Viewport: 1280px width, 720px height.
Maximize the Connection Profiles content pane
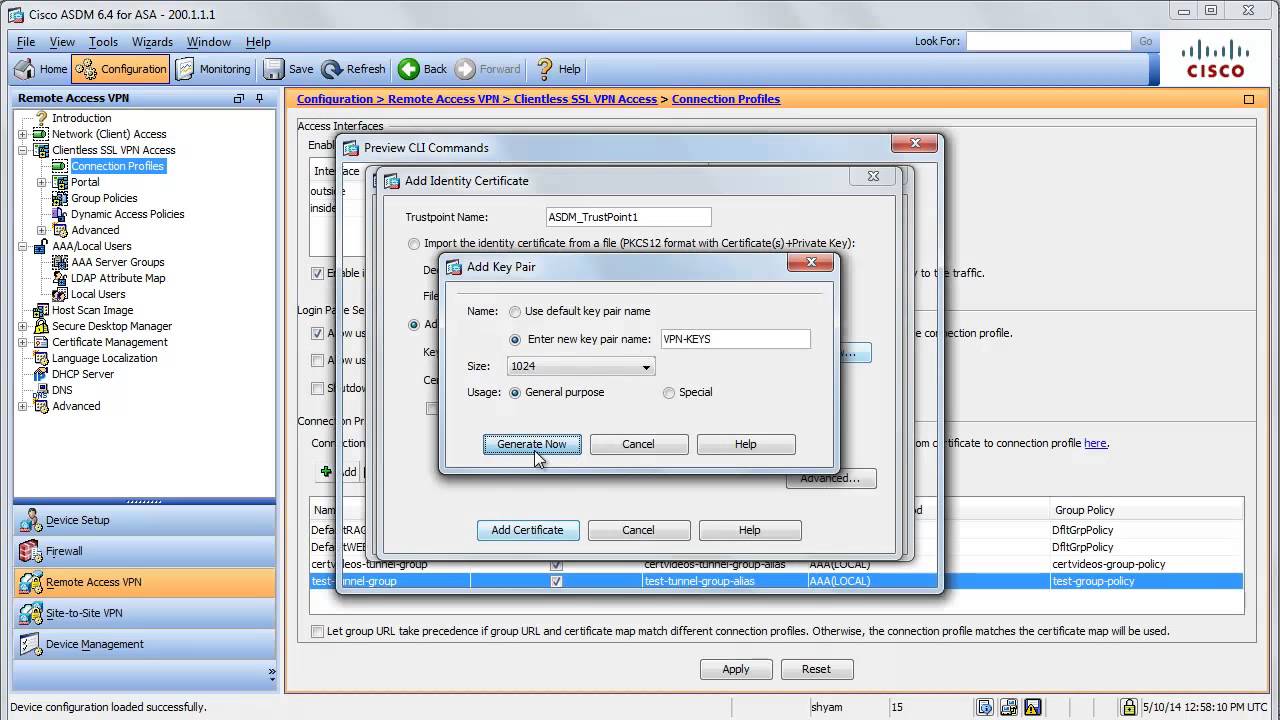pos(1249,99)
